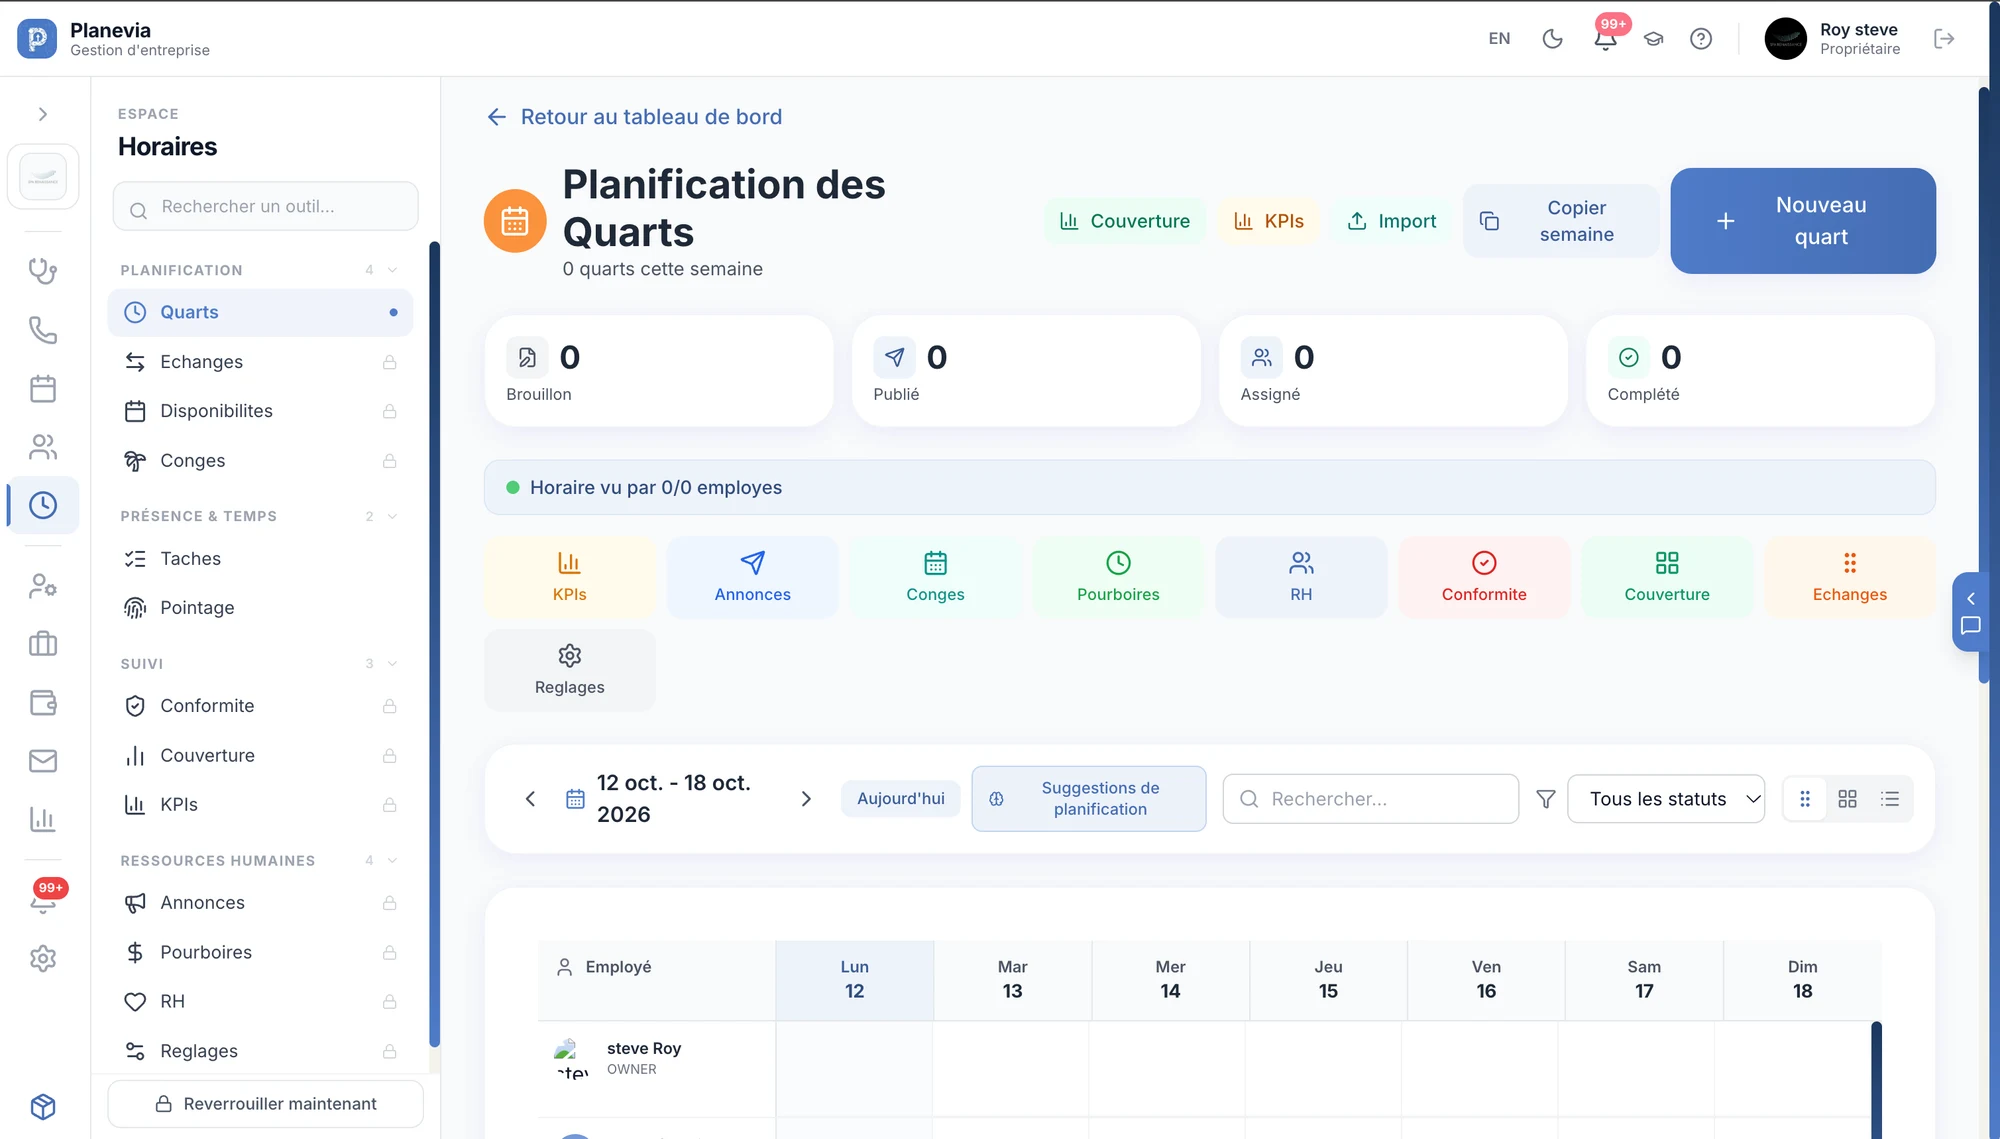Open Echanges in the sidebar

[x=260, y=362]
